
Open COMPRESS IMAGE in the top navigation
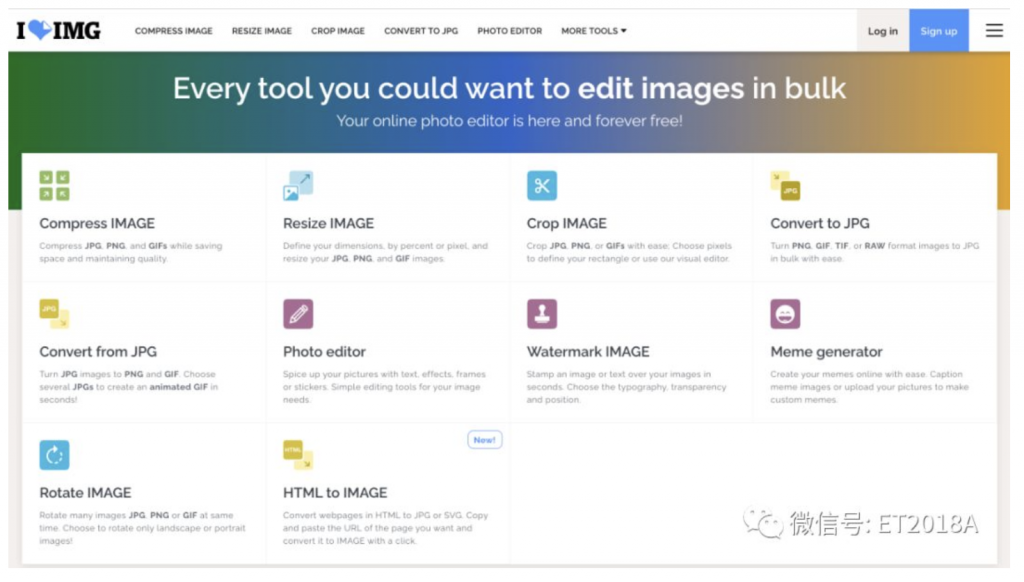174,31
